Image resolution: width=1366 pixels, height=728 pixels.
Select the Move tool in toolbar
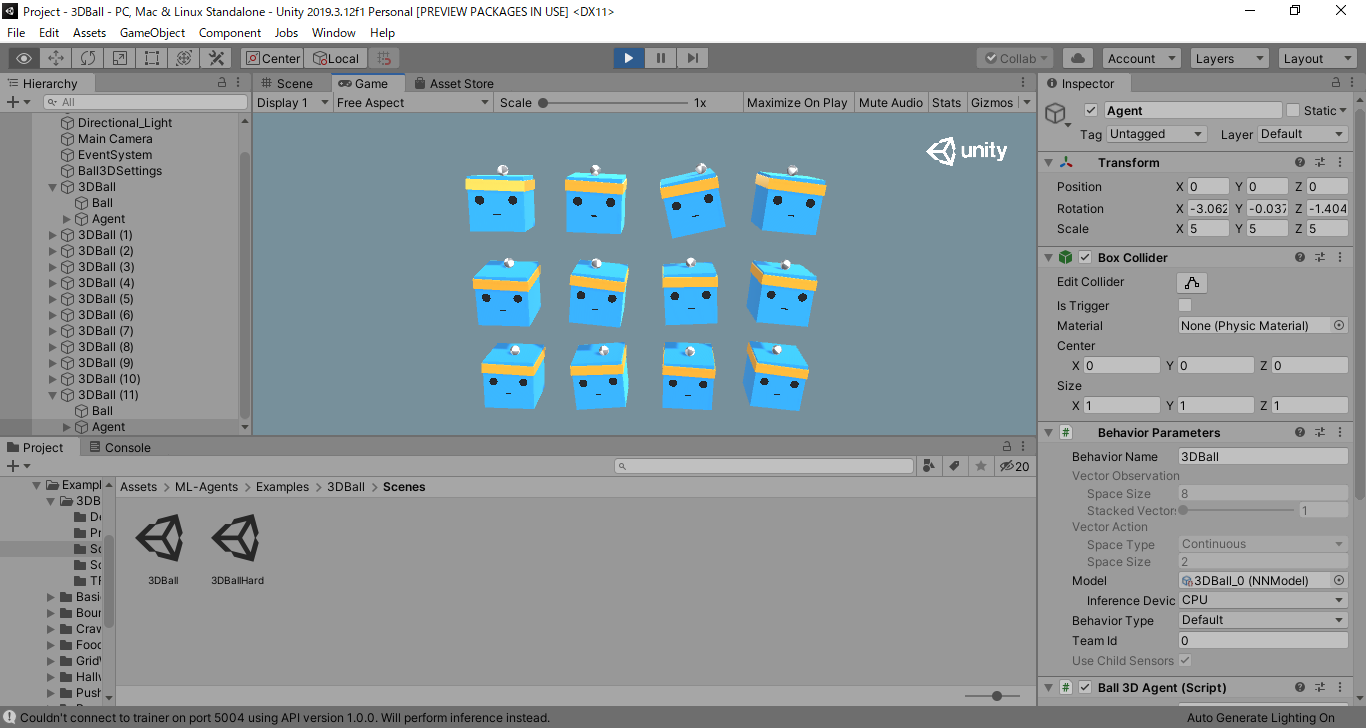click(56, 58)
